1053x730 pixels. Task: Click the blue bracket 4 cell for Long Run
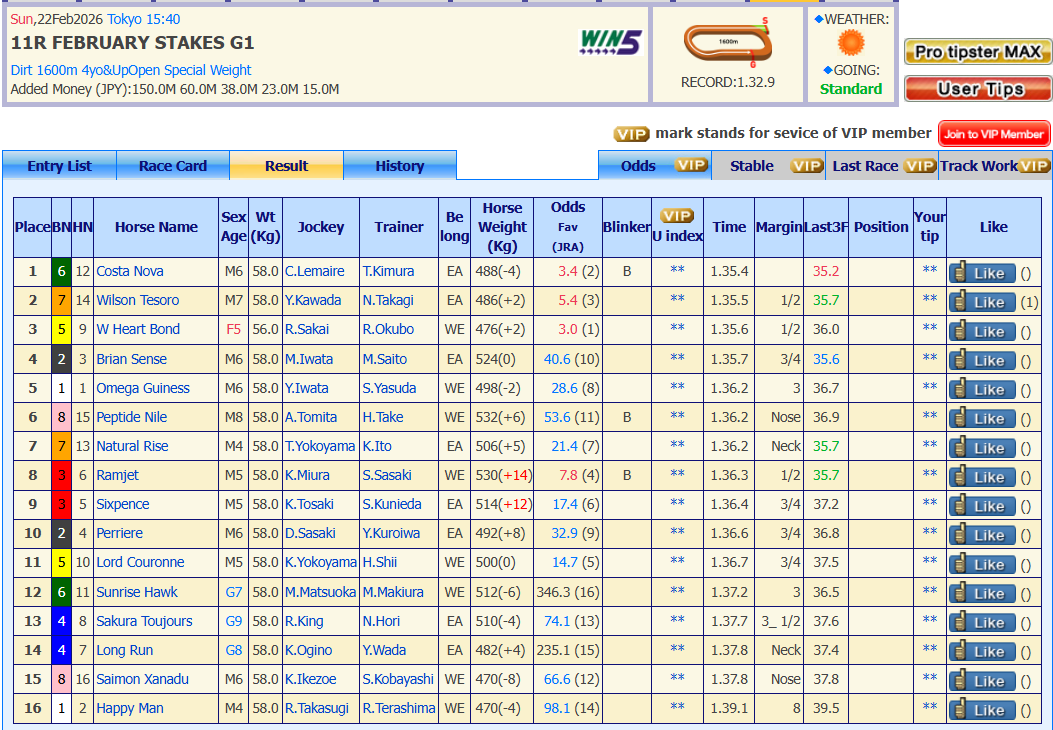[x=61, y=650]
